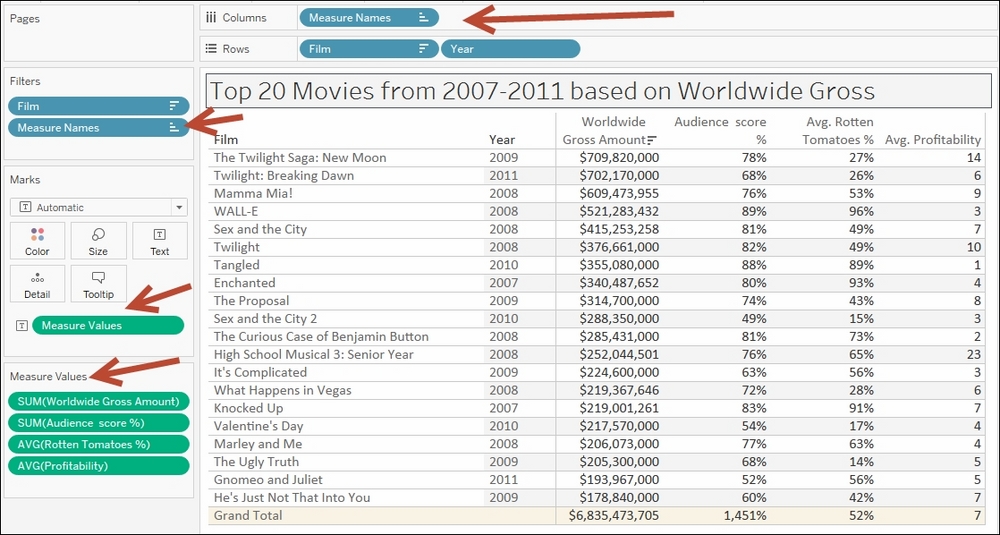Image resolution: width=1000 pixels, height=535 pixels.
Task: Click text icon beside Measure Values mark
Action: click(x=22, y=325)
